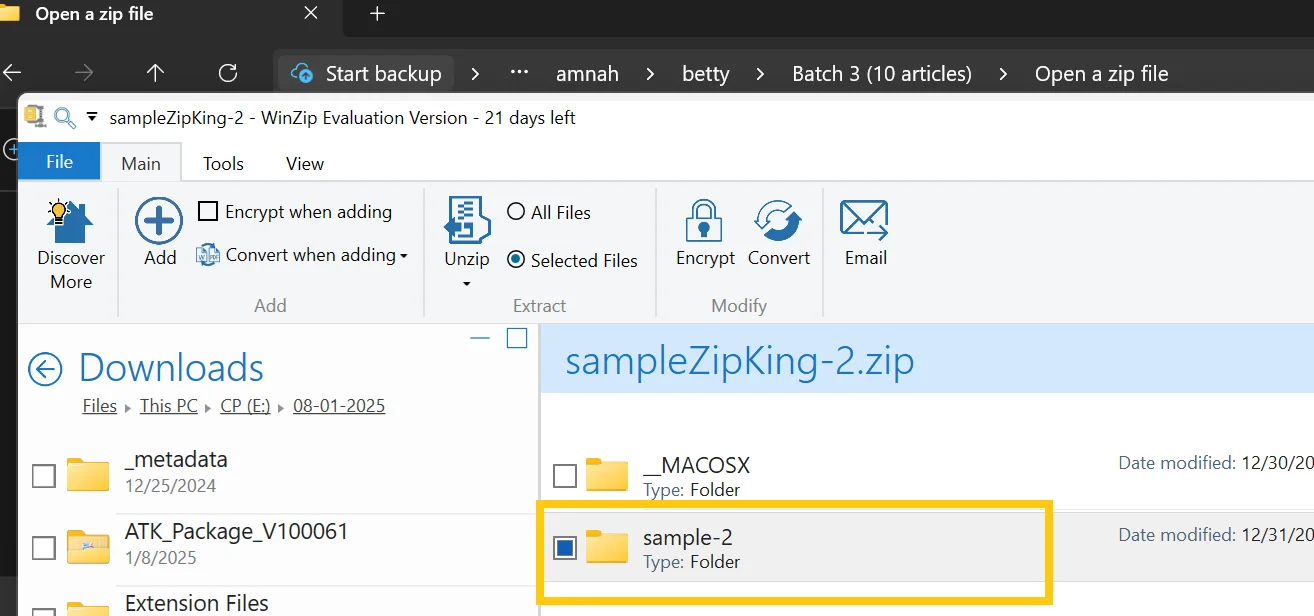Click the _metadata folder icon
Viewport: 1314px width, 616px height.
pos(88,473)
